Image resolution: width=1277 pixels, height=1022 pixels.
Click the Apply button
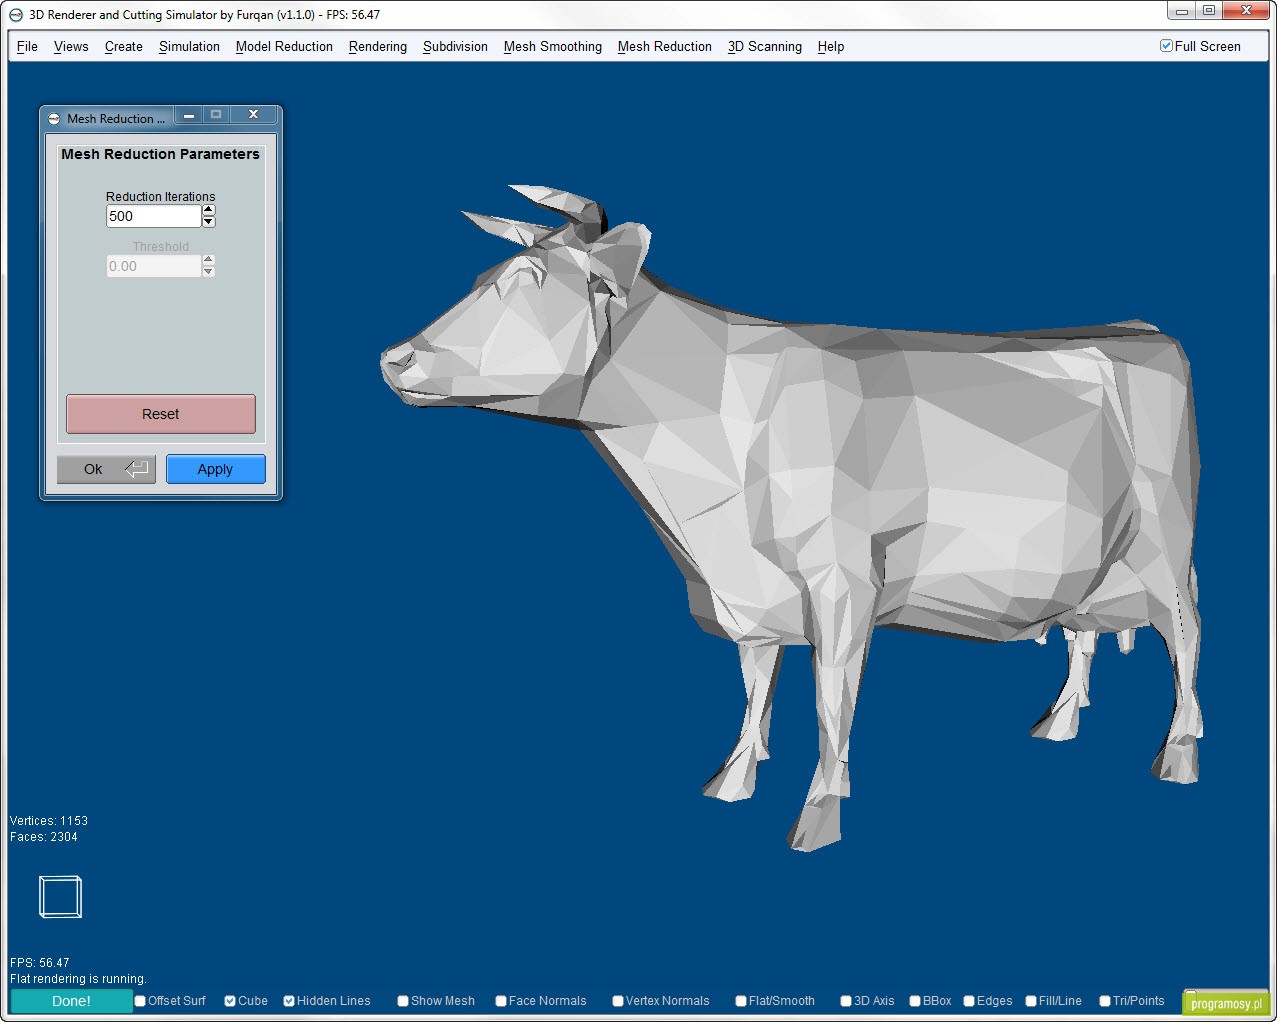coord(215,469)
